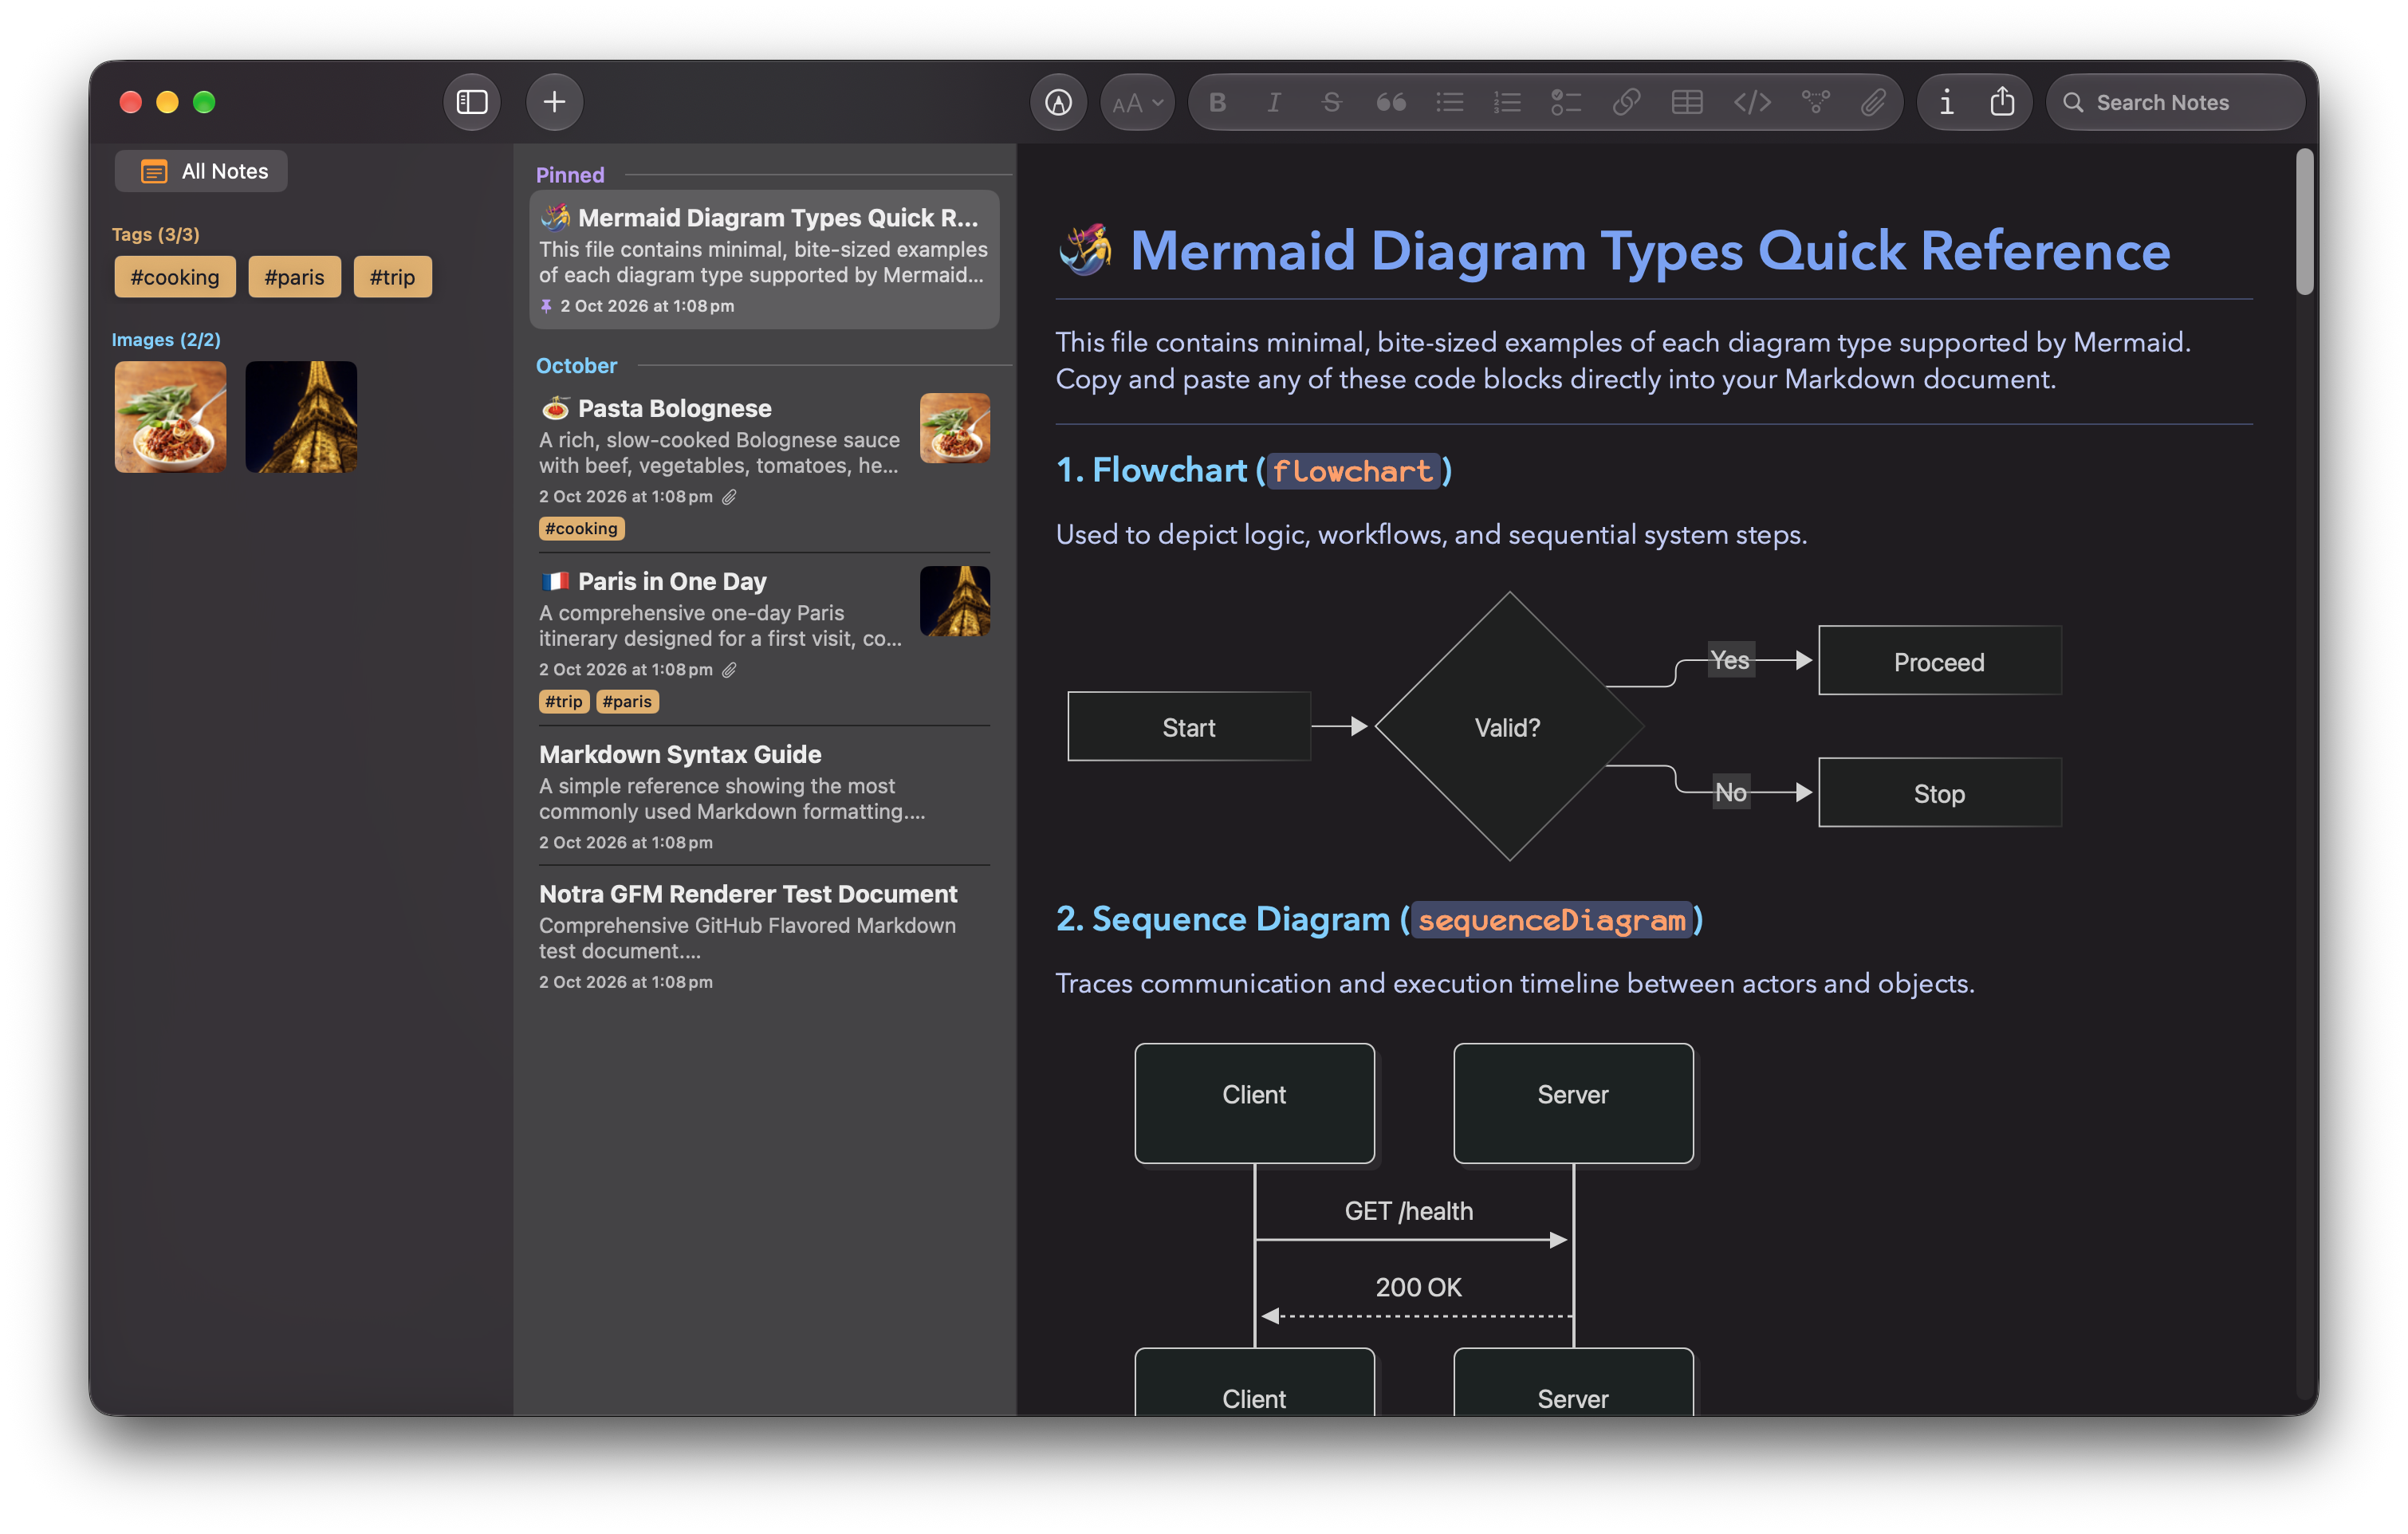The height and width of the screenshot is (1534, 2408).
Task: Insert a bulleted list
Action: coord(1449,102)
